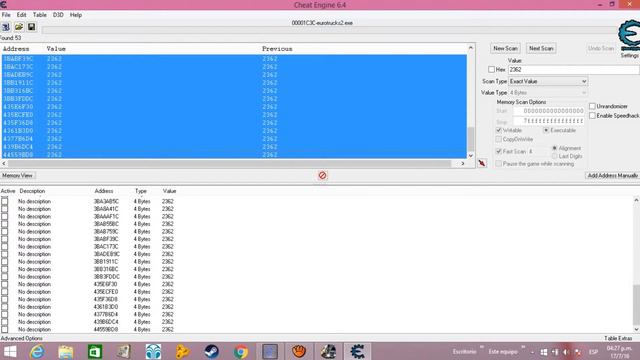Screen dimensions: 640x360
Task: Toggle the Hex checkbox
Action: [491, 70]
